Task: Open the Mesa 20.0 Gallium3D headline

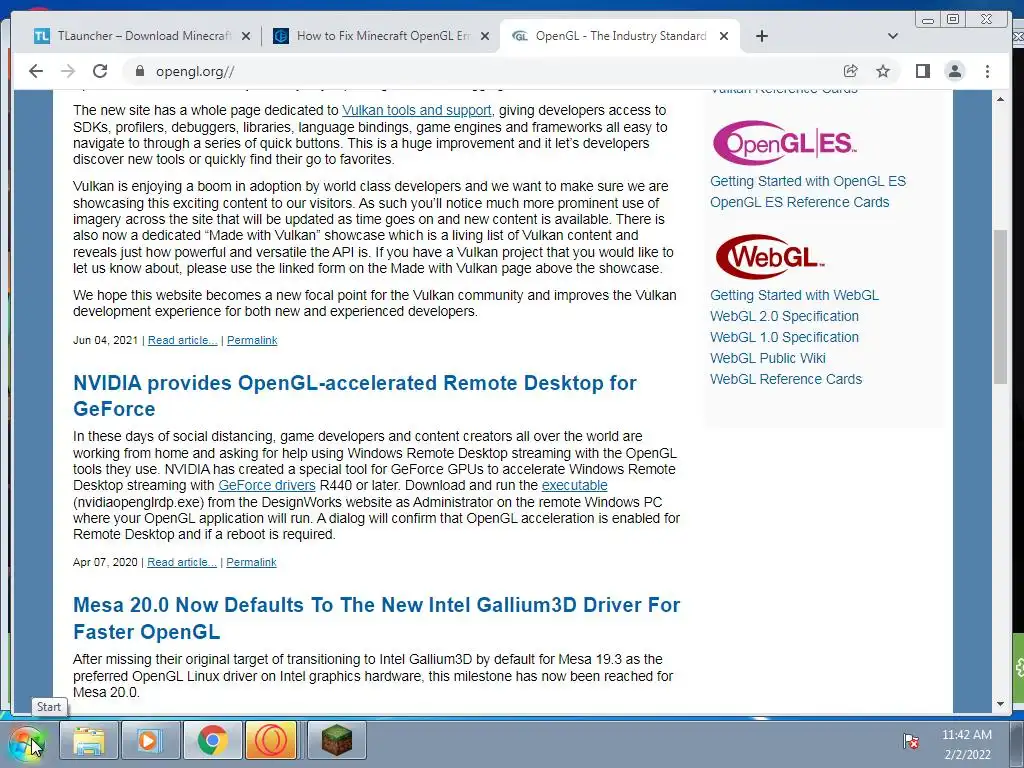Action: pyautogui.click(x=376, y=618)
